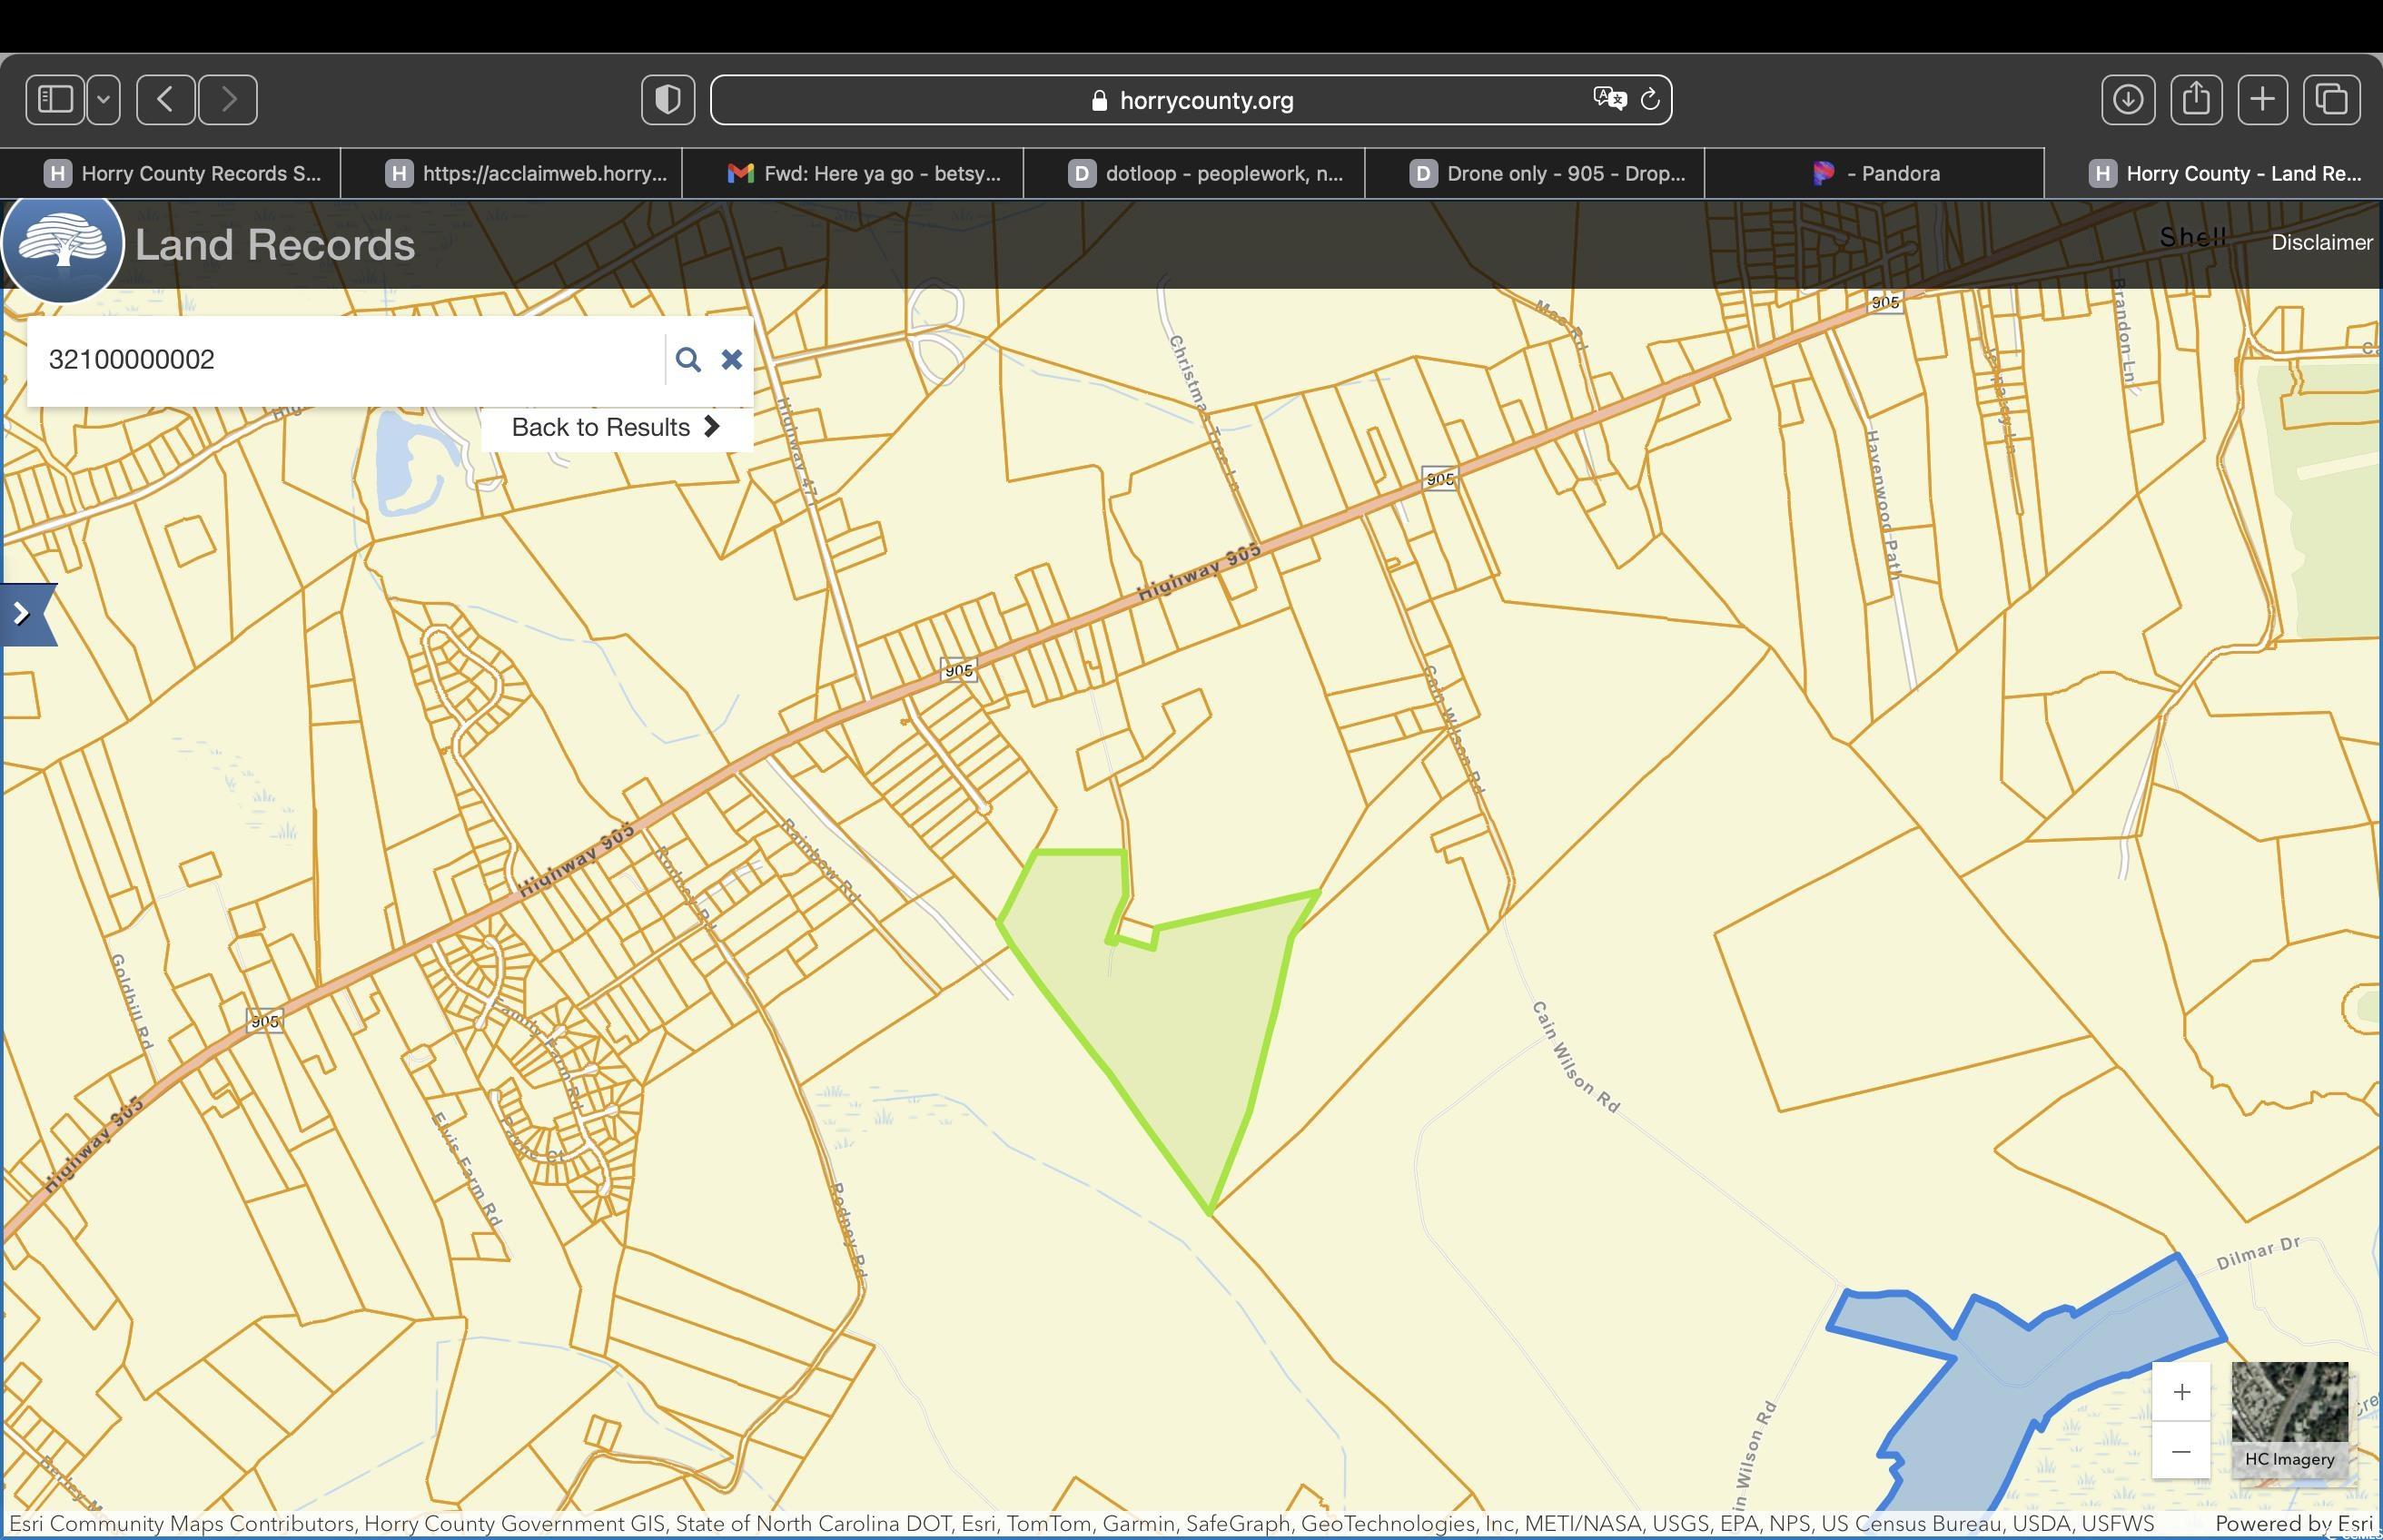Click the search magnifier icon
Screen dimensions: 2383x1540
tap(687, 360)
